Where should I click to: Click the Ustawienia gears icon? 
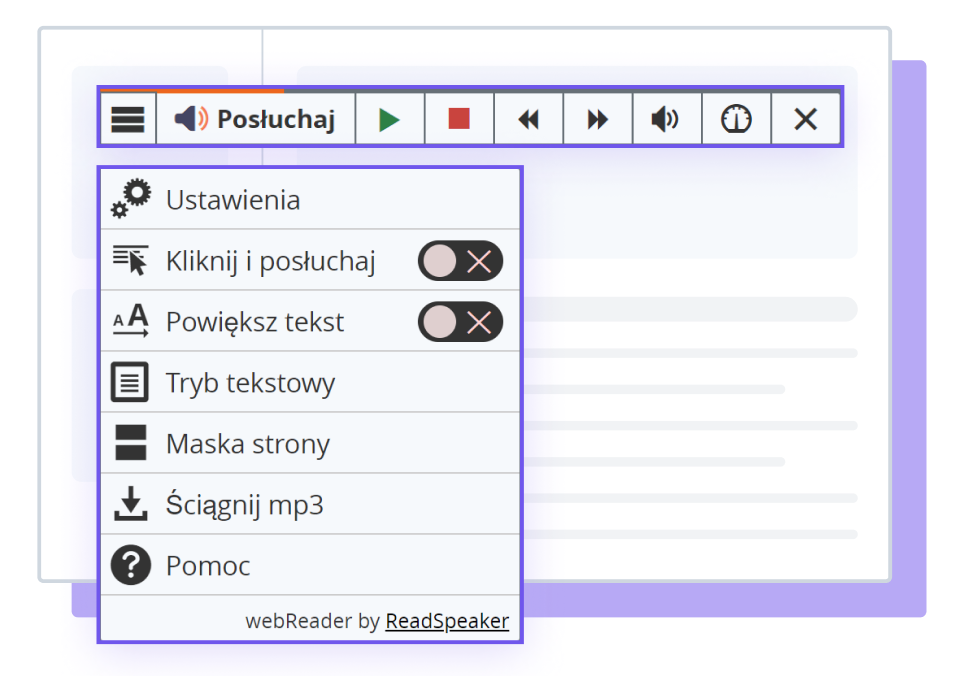coord(131,199)
